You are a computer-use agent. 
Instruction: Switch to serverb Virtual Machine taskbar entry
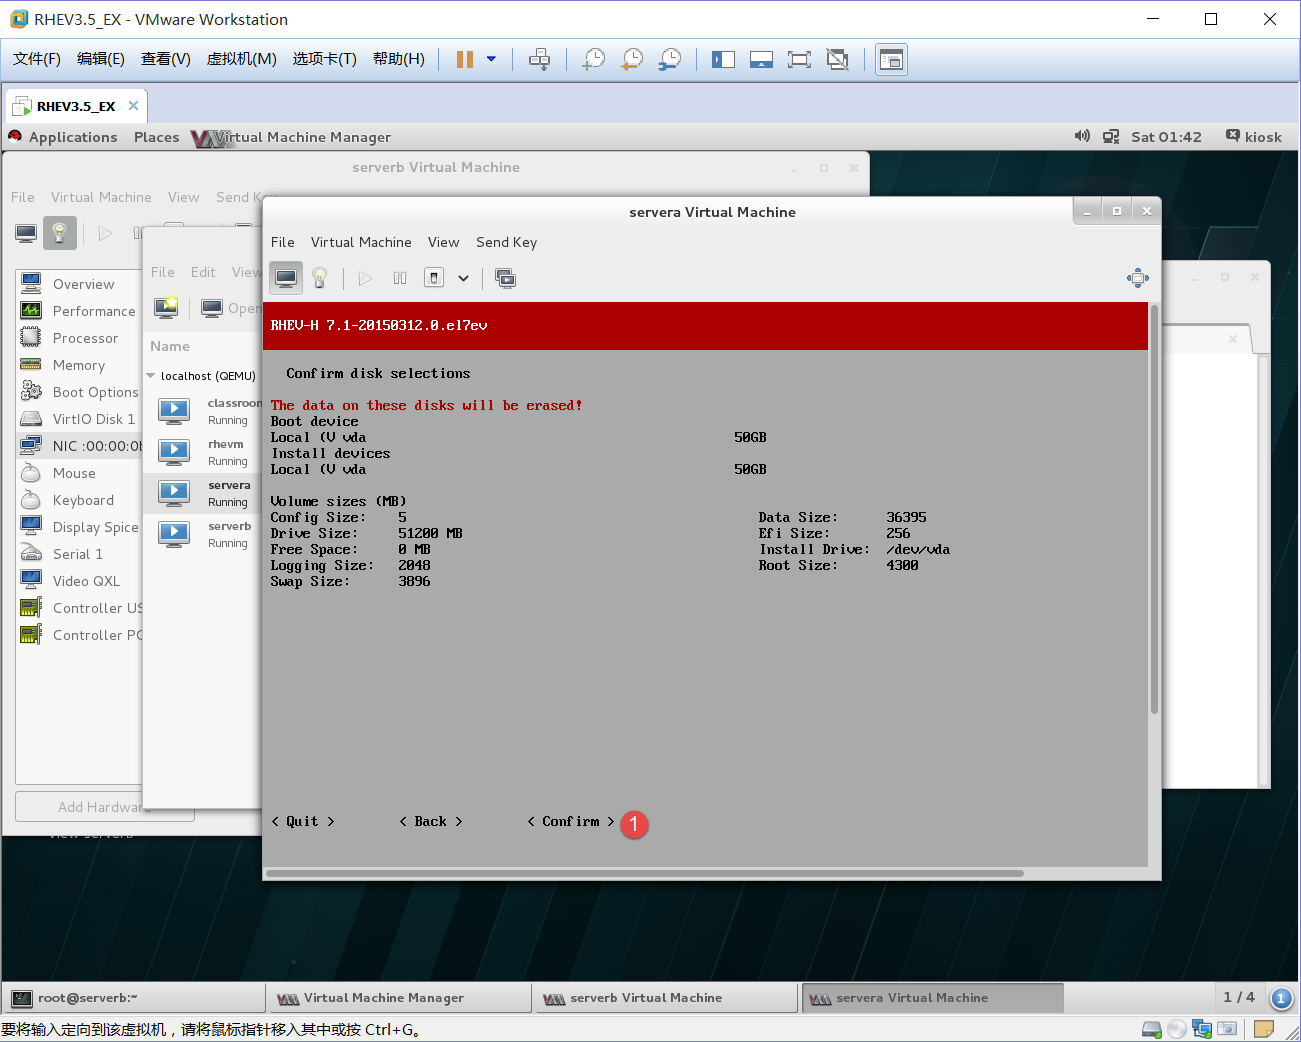tap(666, 998)
